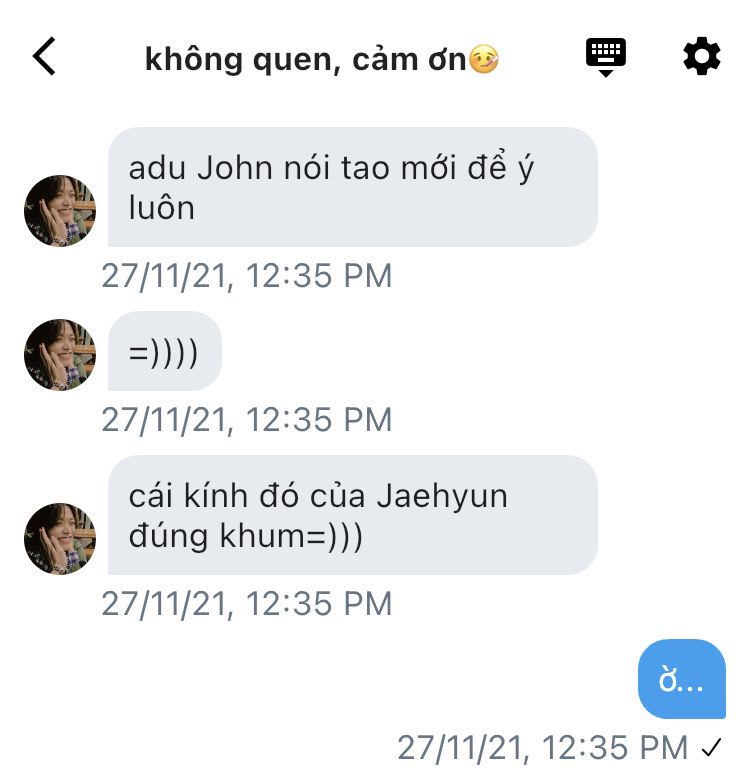
Task: Tap the delivered checkmark under the sent message
Action: [x=711, y=748]
